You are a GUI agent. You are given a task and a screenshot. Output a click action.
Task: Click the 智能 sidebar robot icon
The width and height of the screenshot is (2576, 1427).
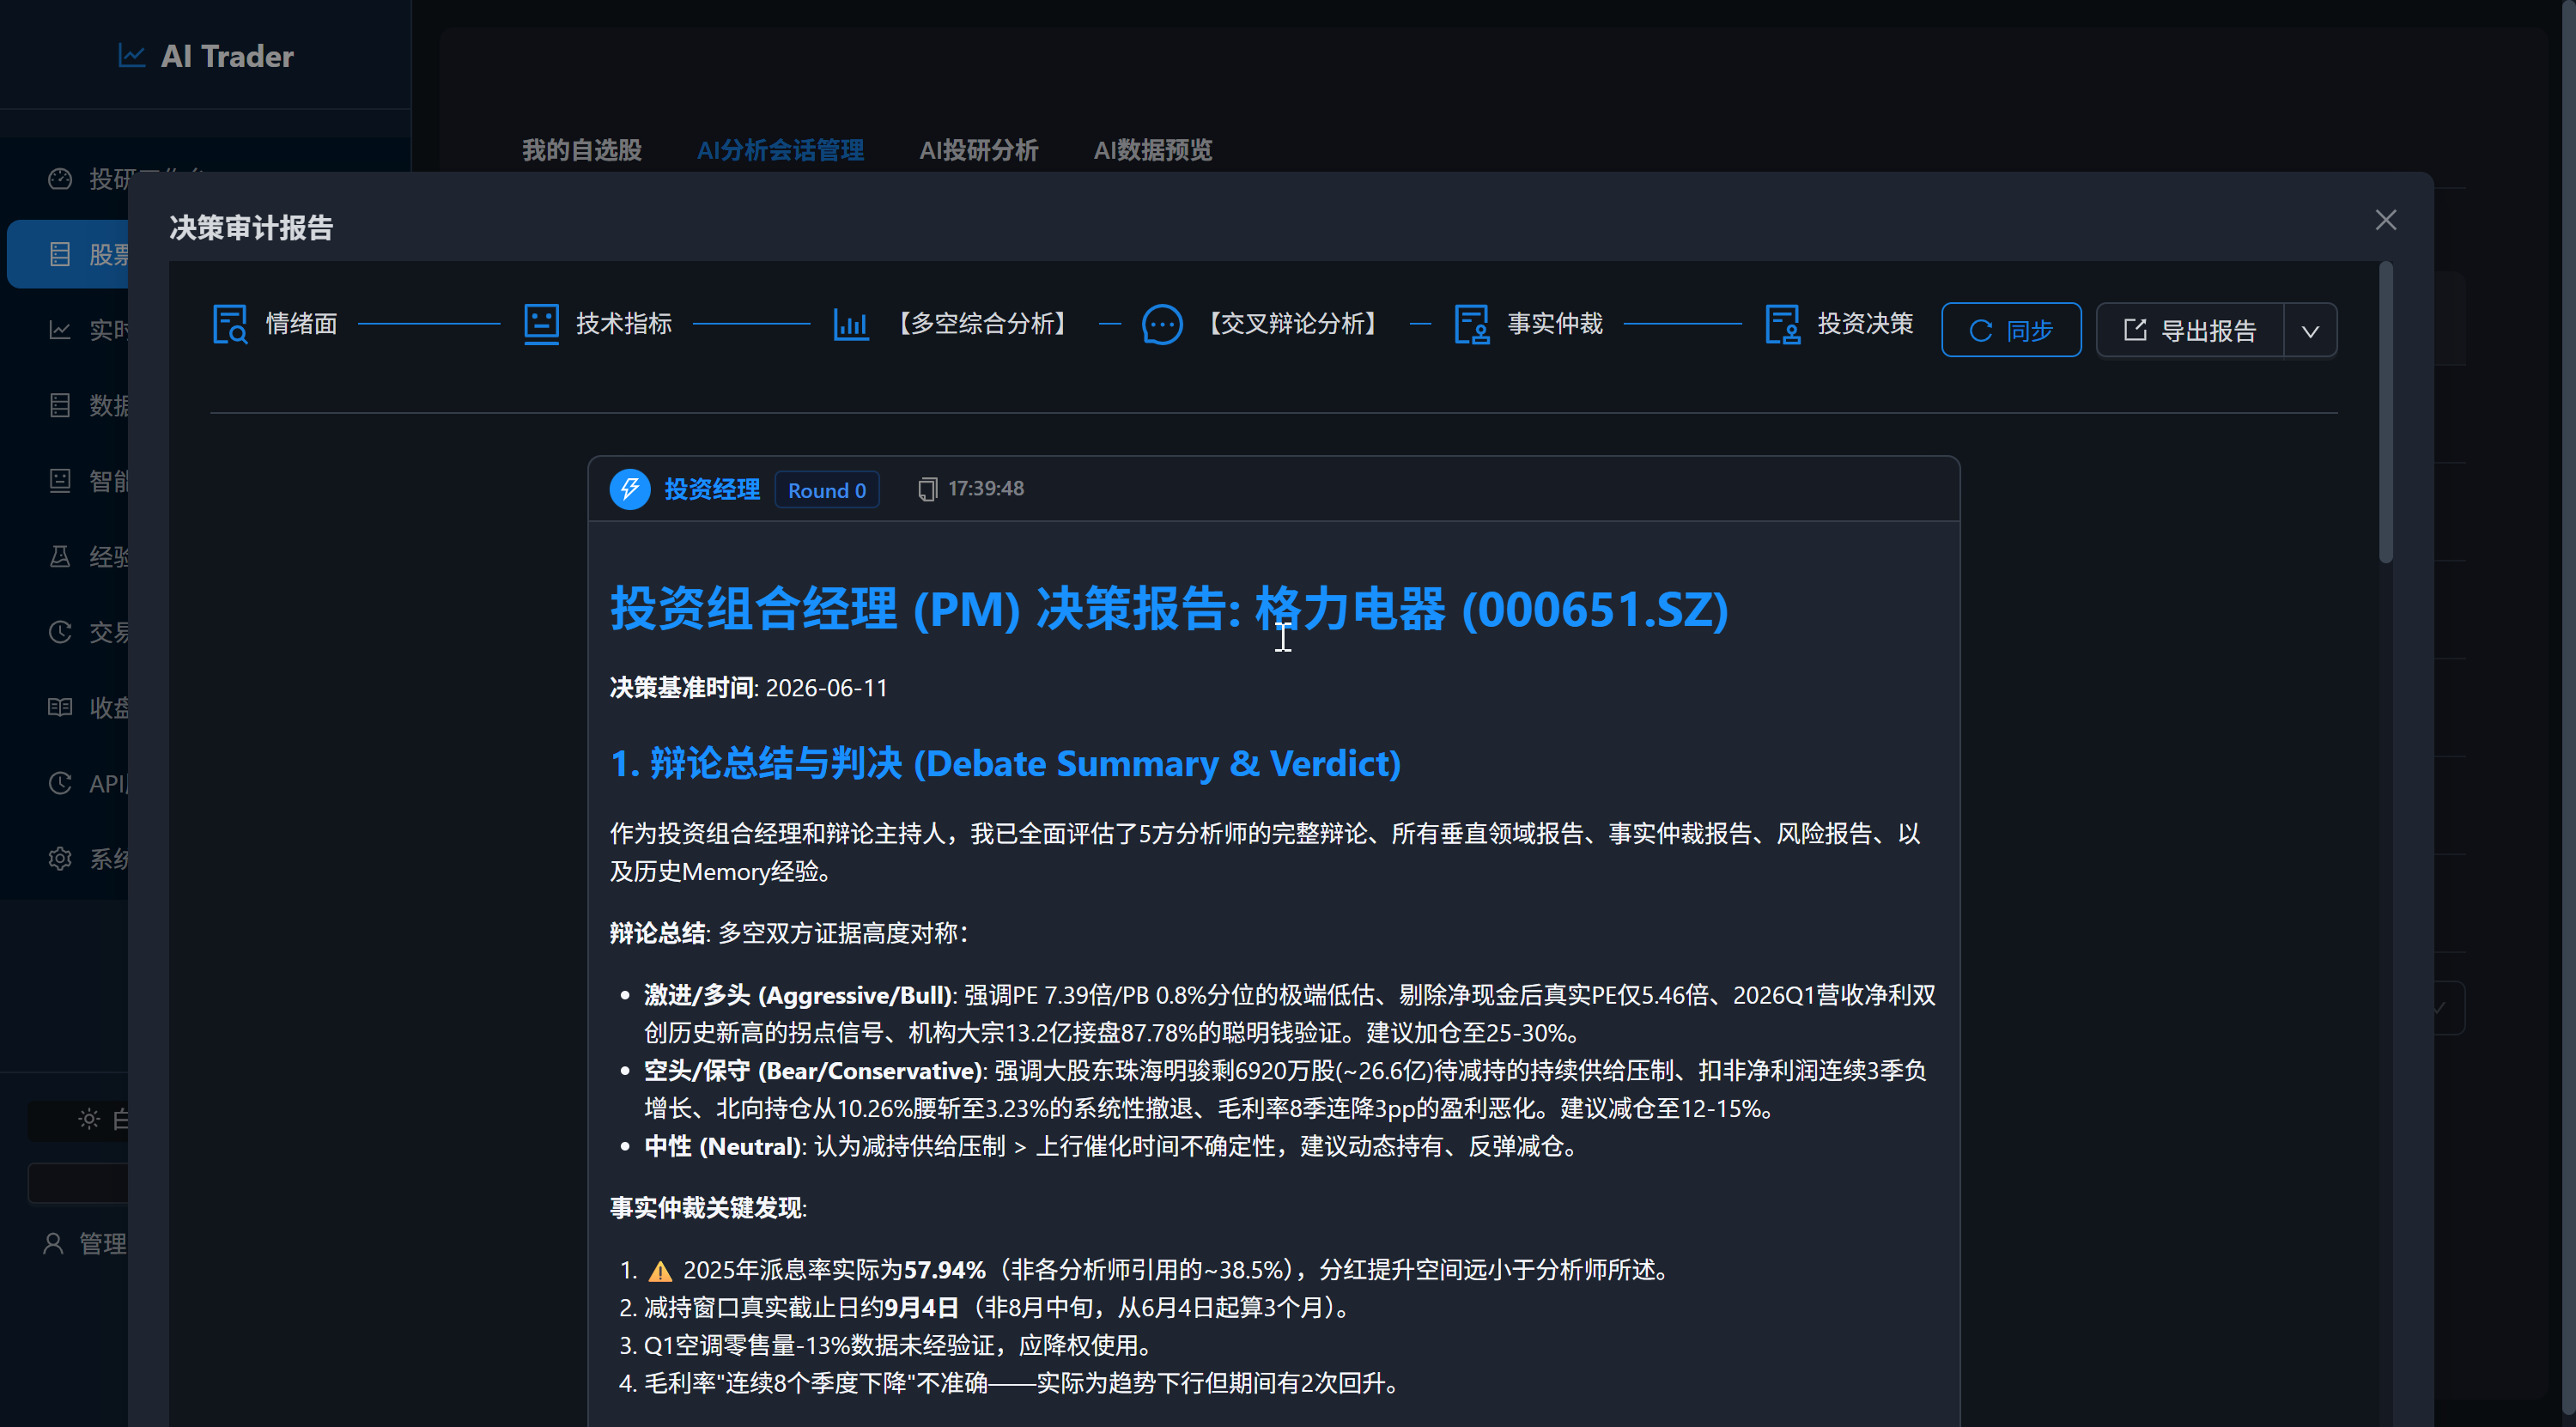click(x=60, y=481)
